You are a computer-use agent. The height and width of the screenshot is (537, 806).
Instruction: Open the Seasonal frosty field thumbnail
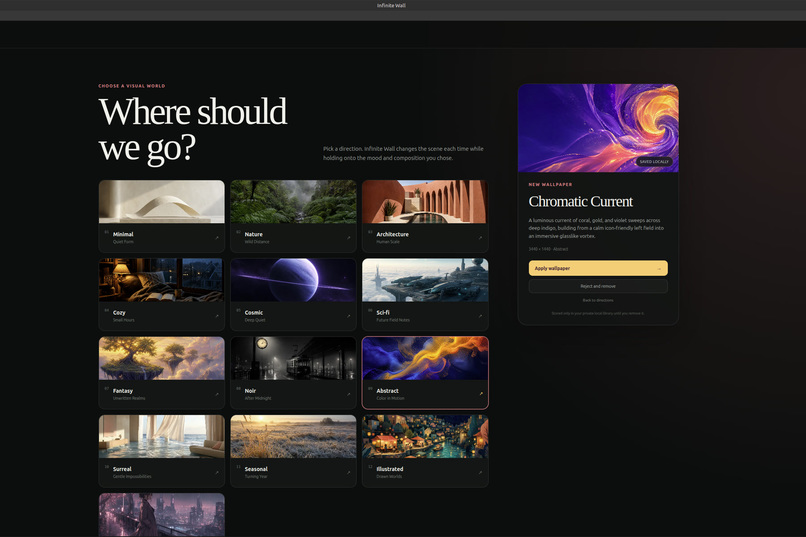click(294, 436)
